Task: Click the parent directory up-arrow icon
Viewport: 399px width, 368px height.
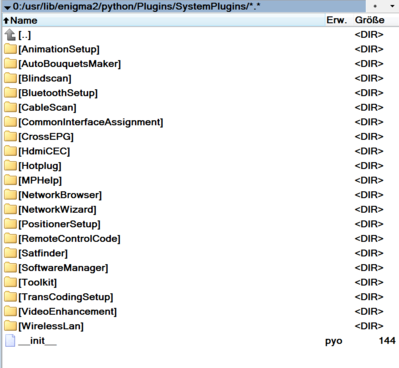Action: click(x=10, y=35)
